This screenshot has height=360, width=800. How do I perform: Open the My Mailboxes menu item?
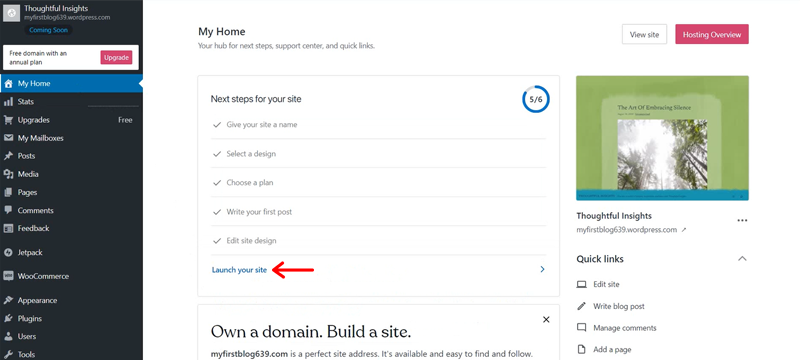click(71, 138)
